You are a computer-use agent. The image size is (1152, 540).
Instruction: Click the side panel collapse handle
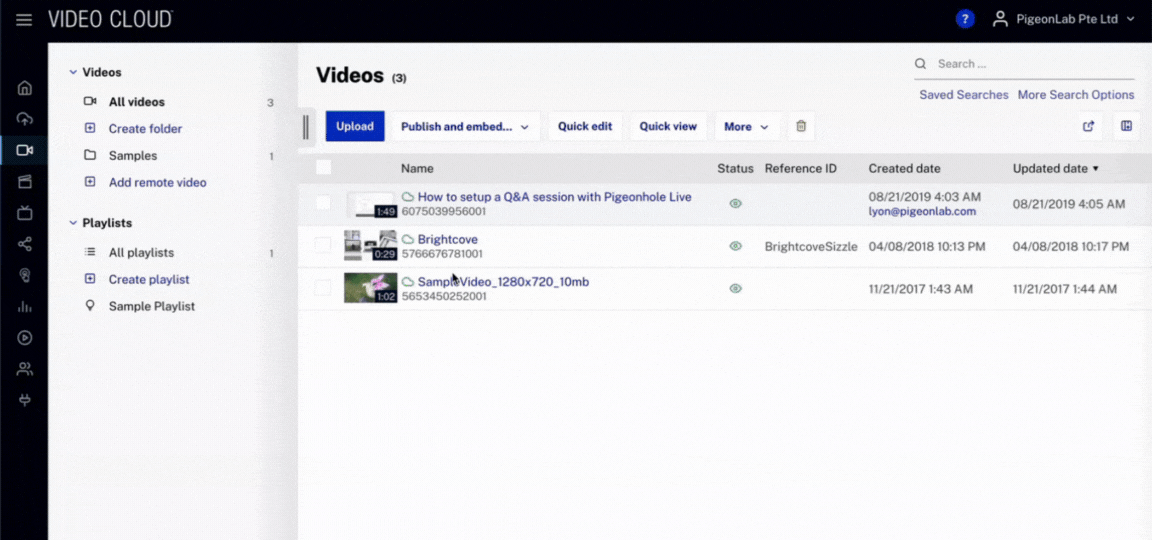(x=306, y=127)
